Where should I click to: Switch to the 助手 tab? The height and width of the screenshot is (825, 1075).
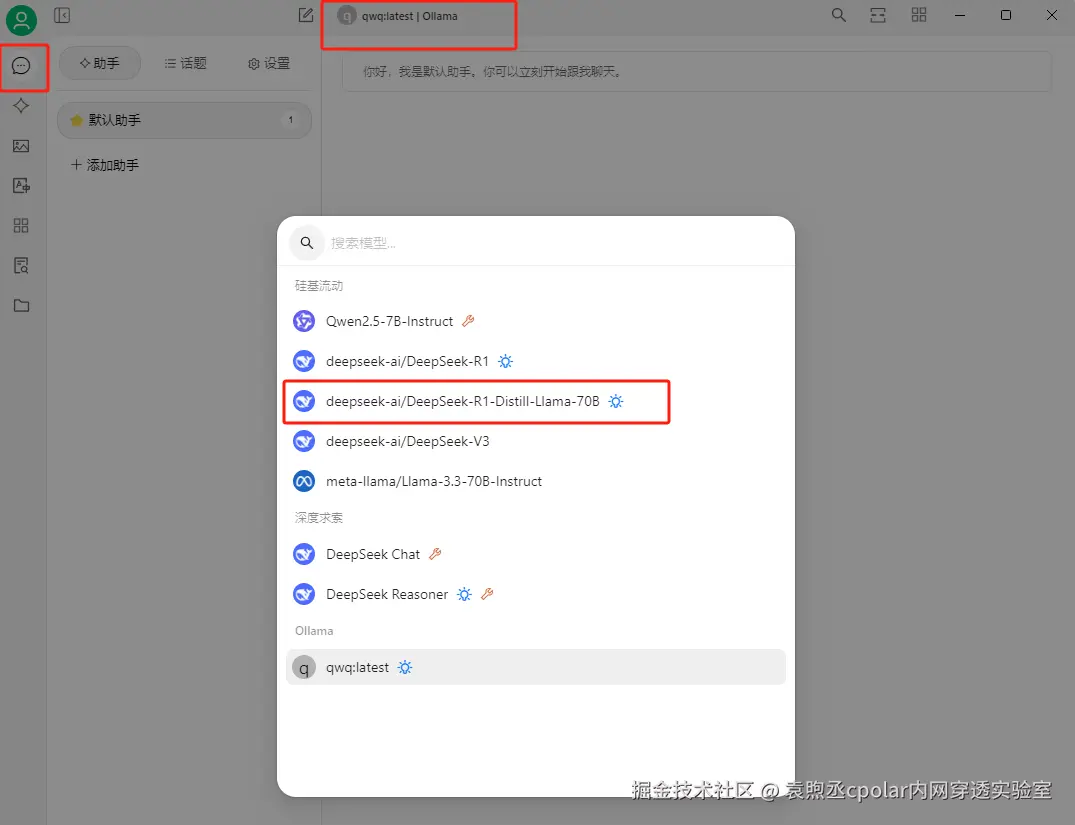tap(99, 63)
